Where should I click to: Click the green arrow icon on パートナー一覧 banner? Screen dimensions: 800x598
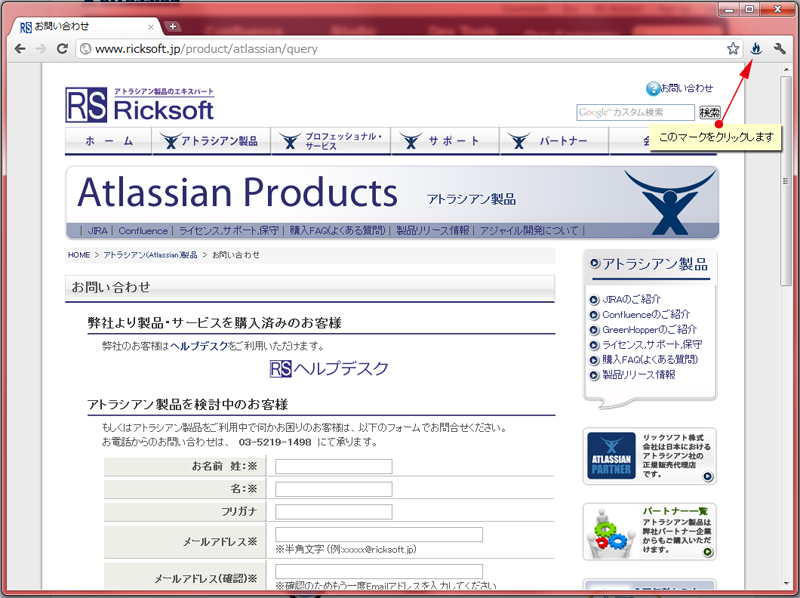coord(708,552)
